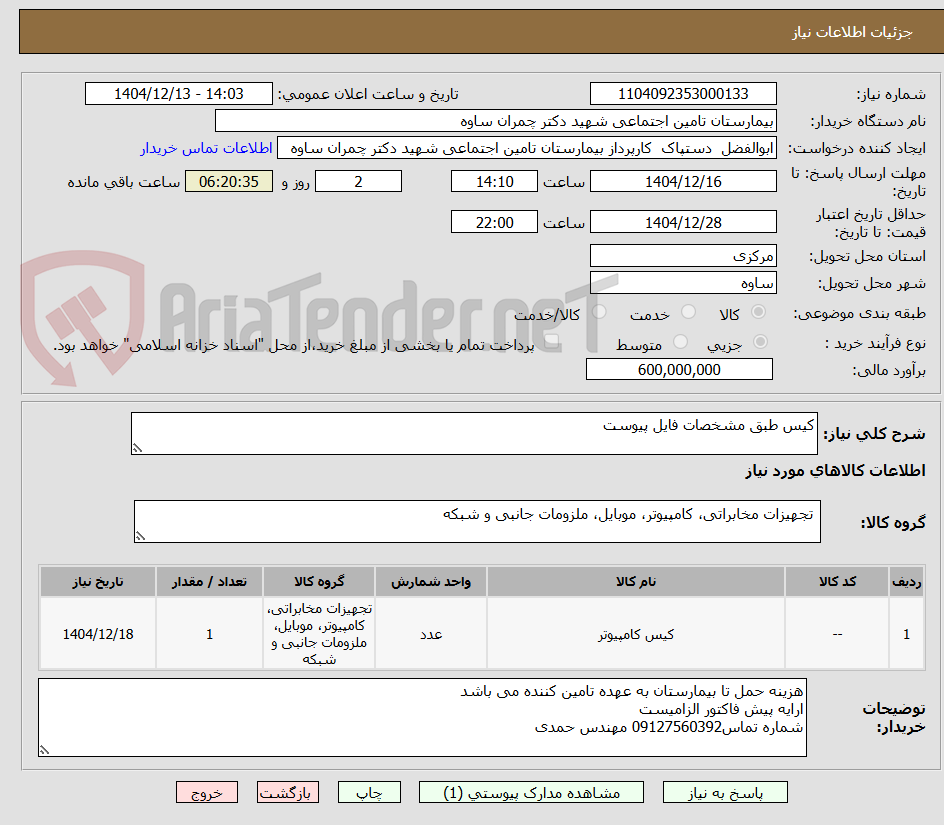This screenshot has width=944, height=825.
Task: Click the response deadline date 1404/12/16
Action: tap(683, 181)
